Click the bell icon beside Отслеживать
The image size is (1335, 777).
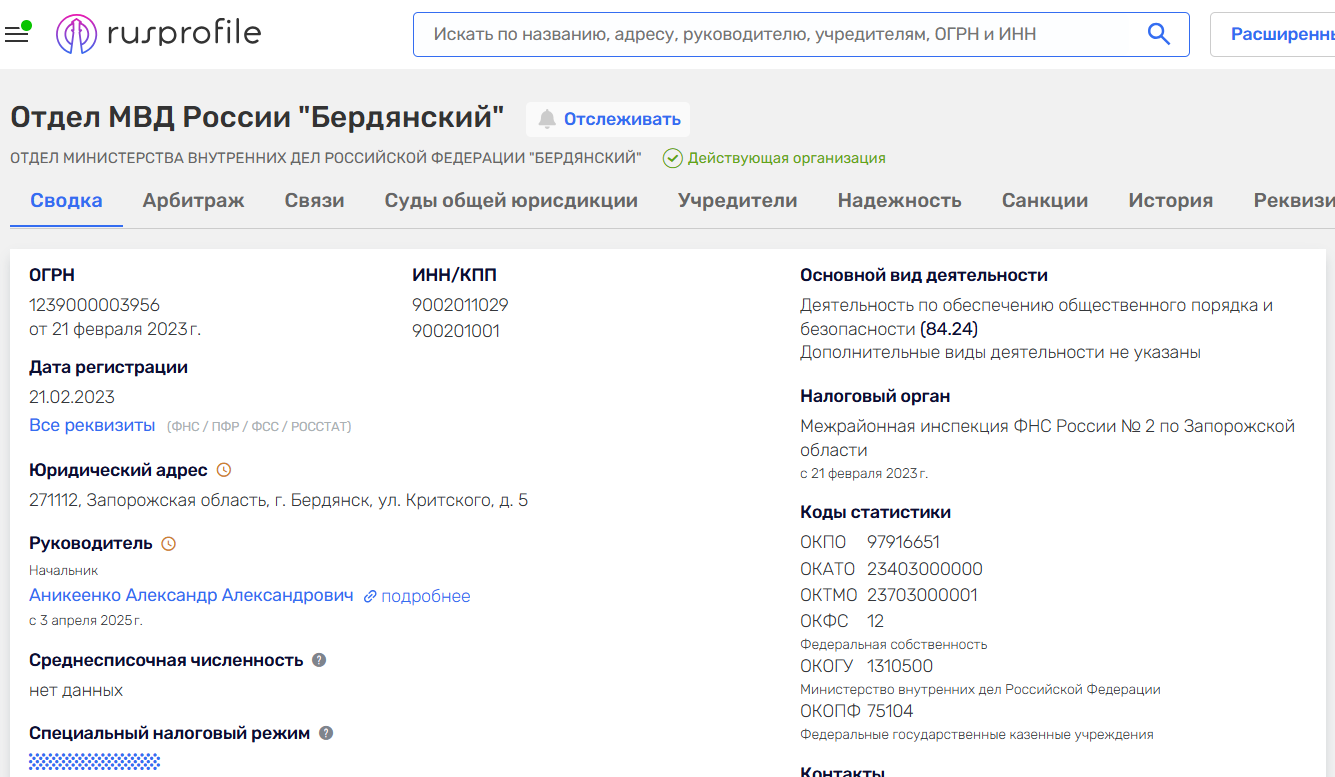546,119
